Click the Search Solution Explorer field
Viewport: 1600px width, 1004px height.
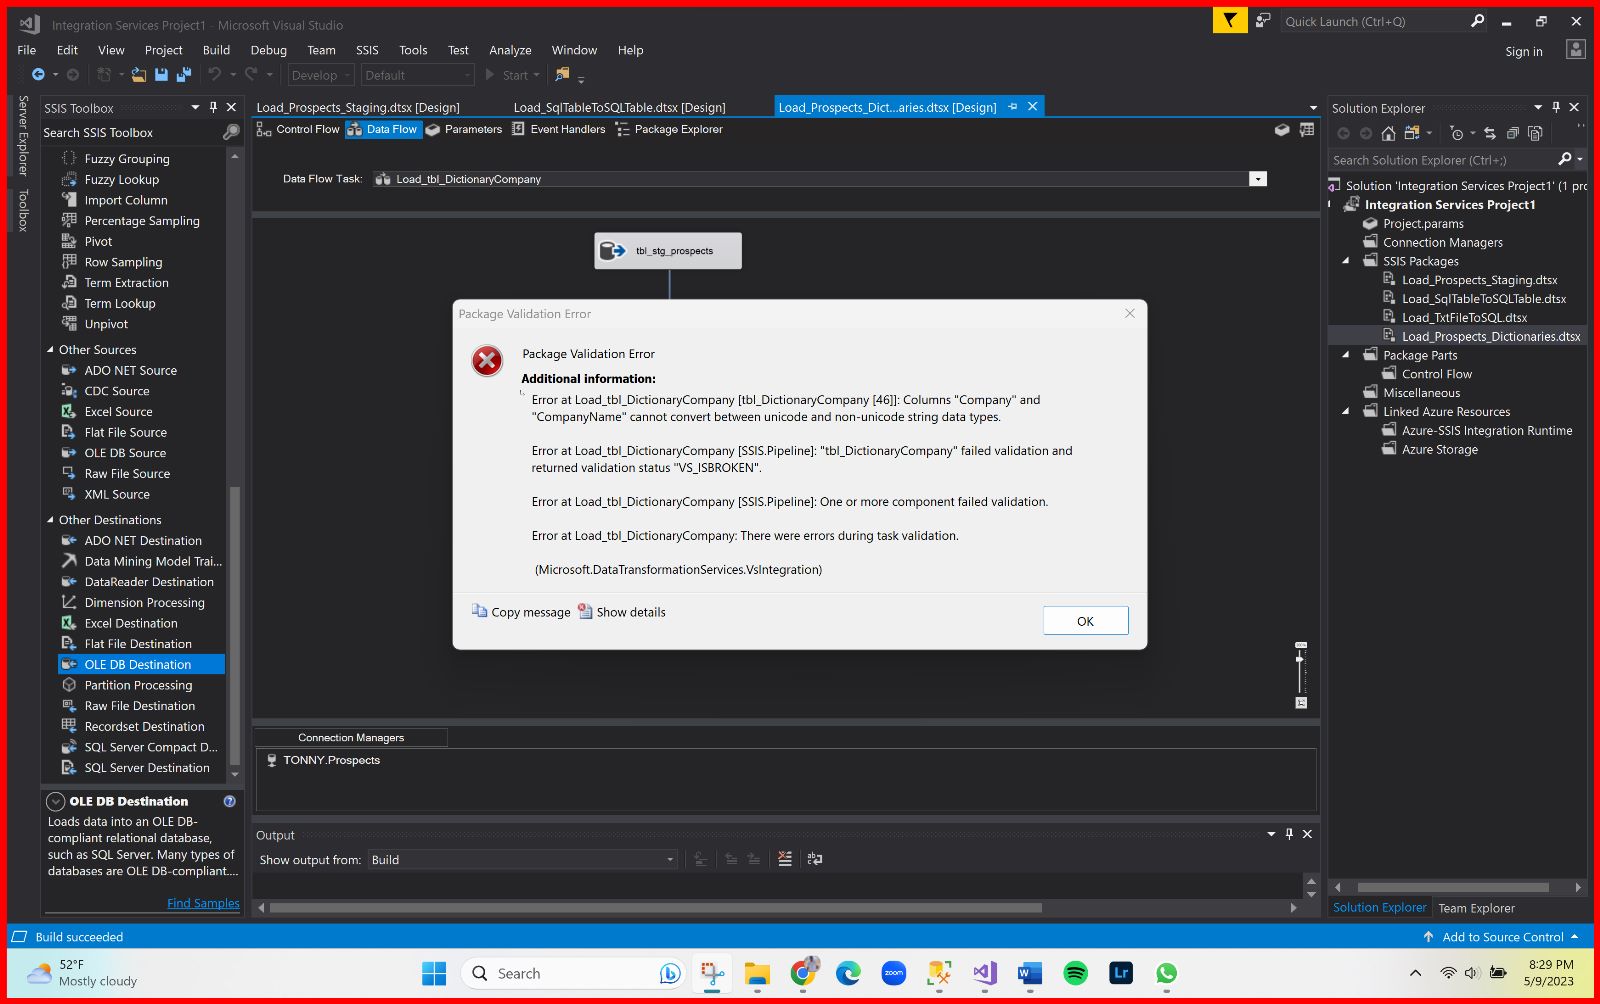[x=1441, y=160]
